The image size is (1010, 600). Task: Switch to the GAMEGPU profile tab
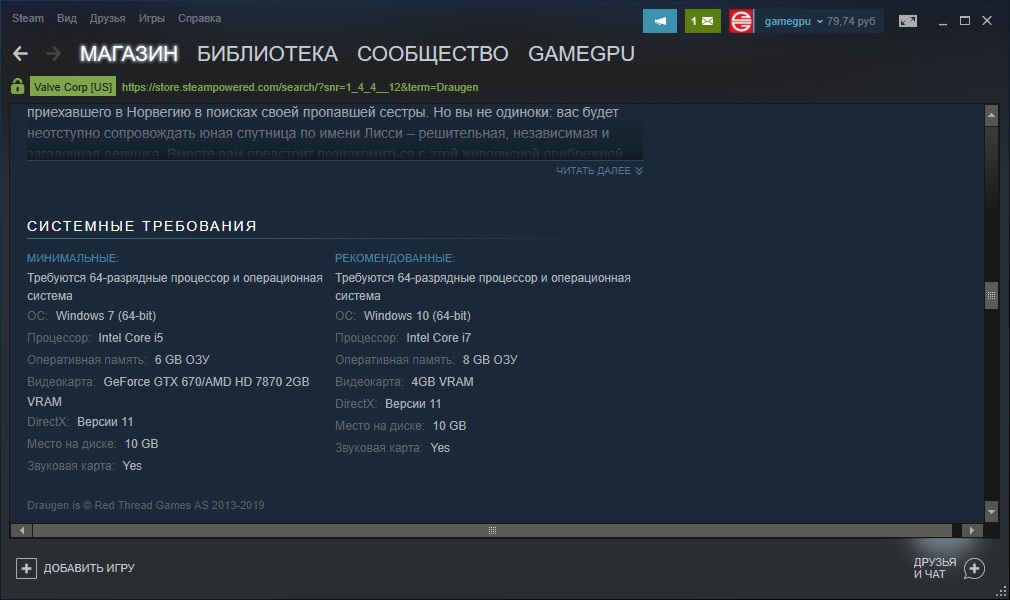(x=581, y=53)
